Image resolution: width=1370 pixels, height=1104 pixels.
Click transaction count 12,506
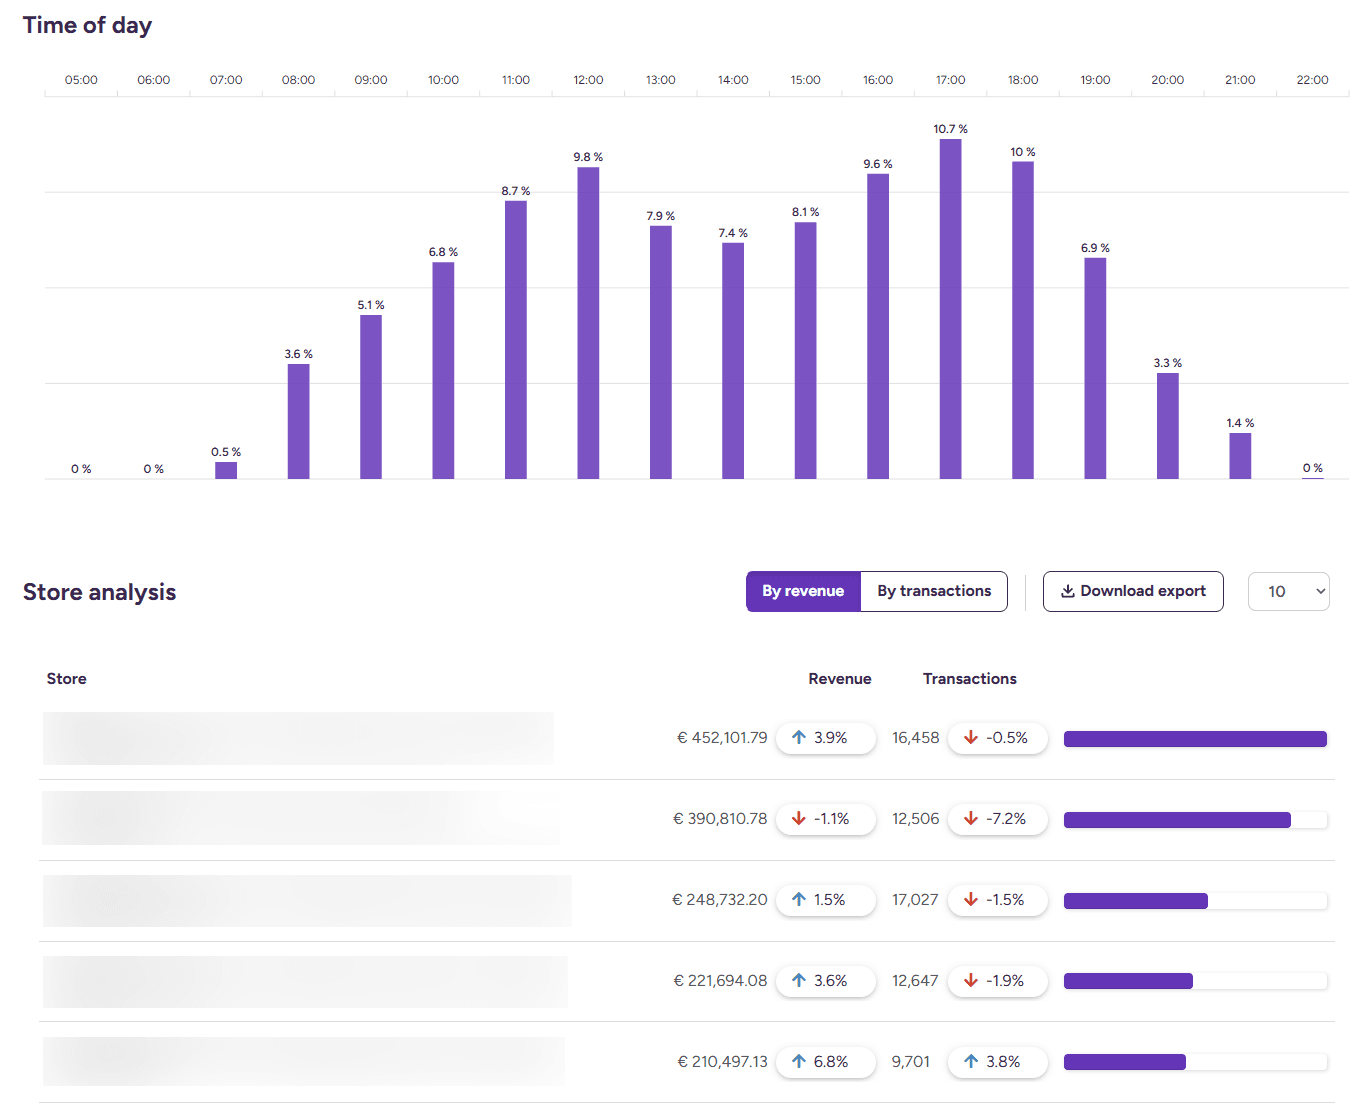click(916, 819)
